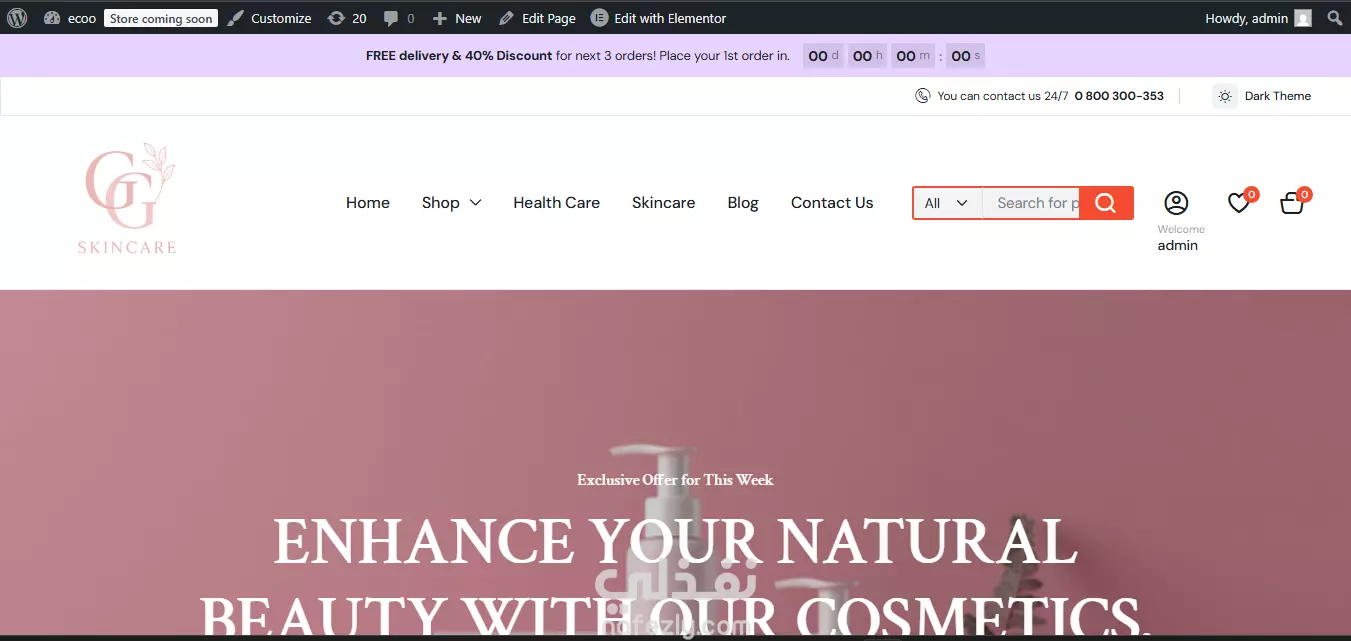Open the wishlist heart icon

coord(1239,203)
